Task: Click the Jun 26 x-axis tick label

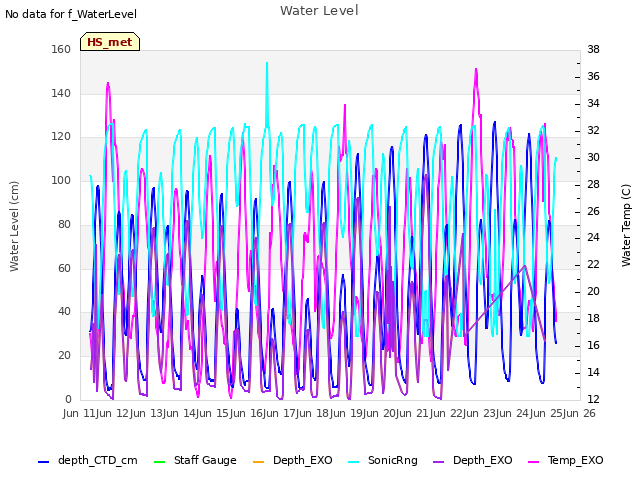Action: (579, 413)
